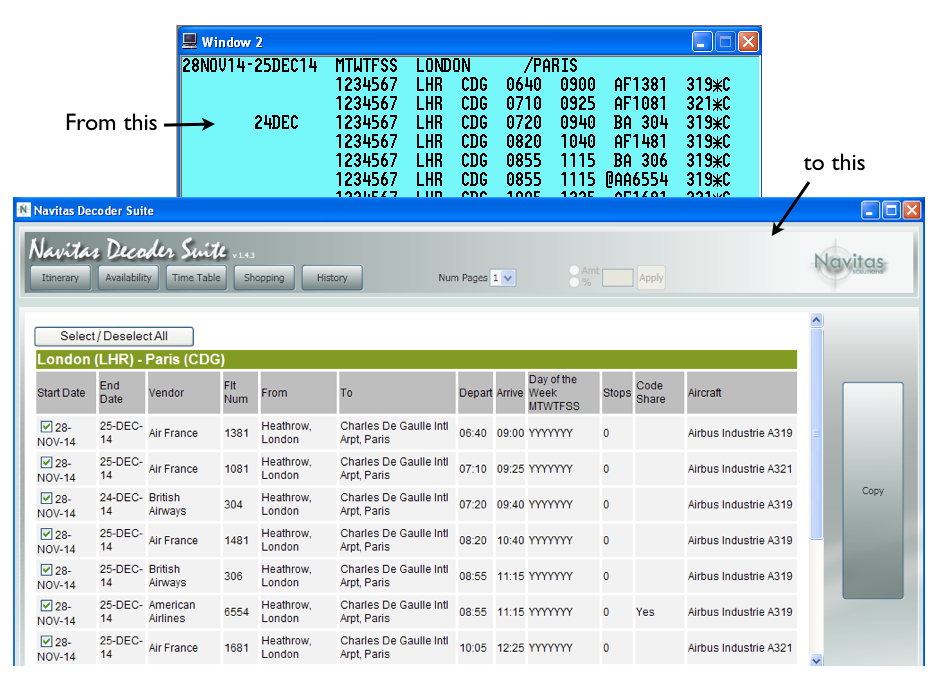Open the Availability tab
The image size is (940, 680).
[128, 278]
